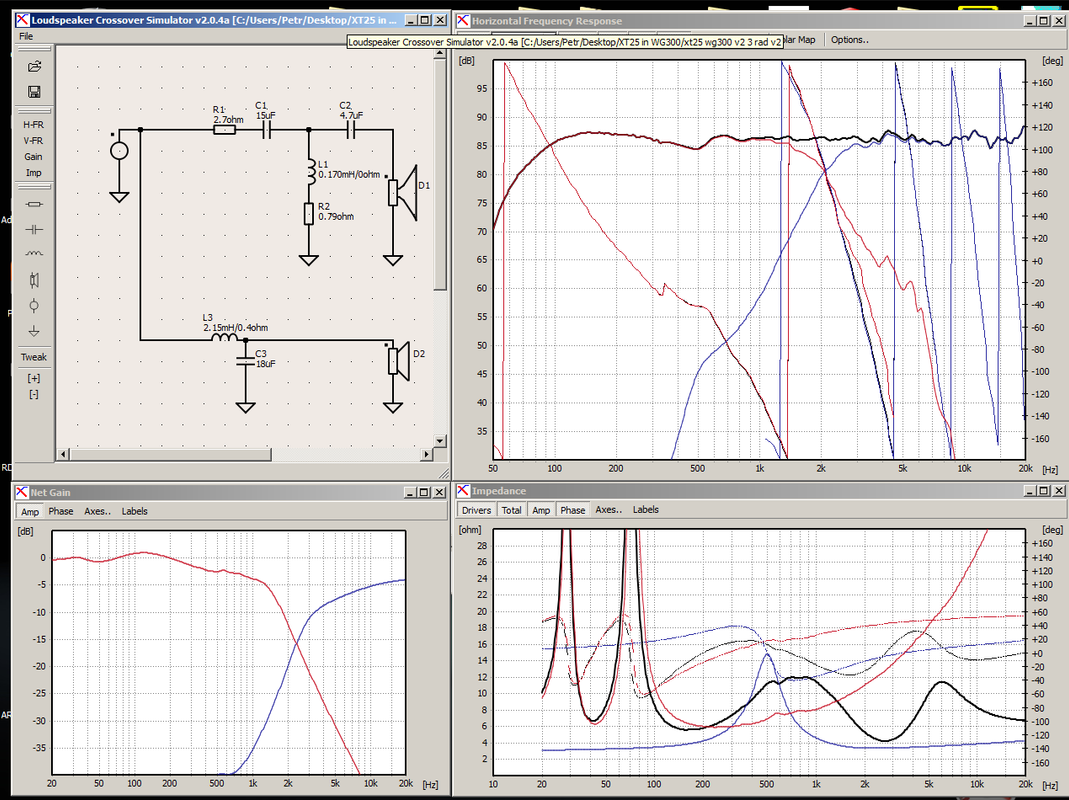Toggle Phase display in Impedance window
1069x800 pixels.
click(x=573, y=510)
